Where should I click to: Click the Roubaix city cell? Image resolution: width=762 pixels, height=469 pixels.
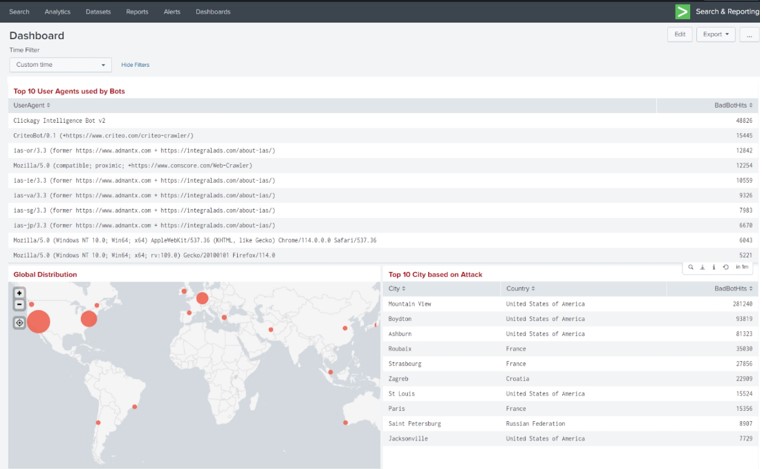(x=400, y=349)
